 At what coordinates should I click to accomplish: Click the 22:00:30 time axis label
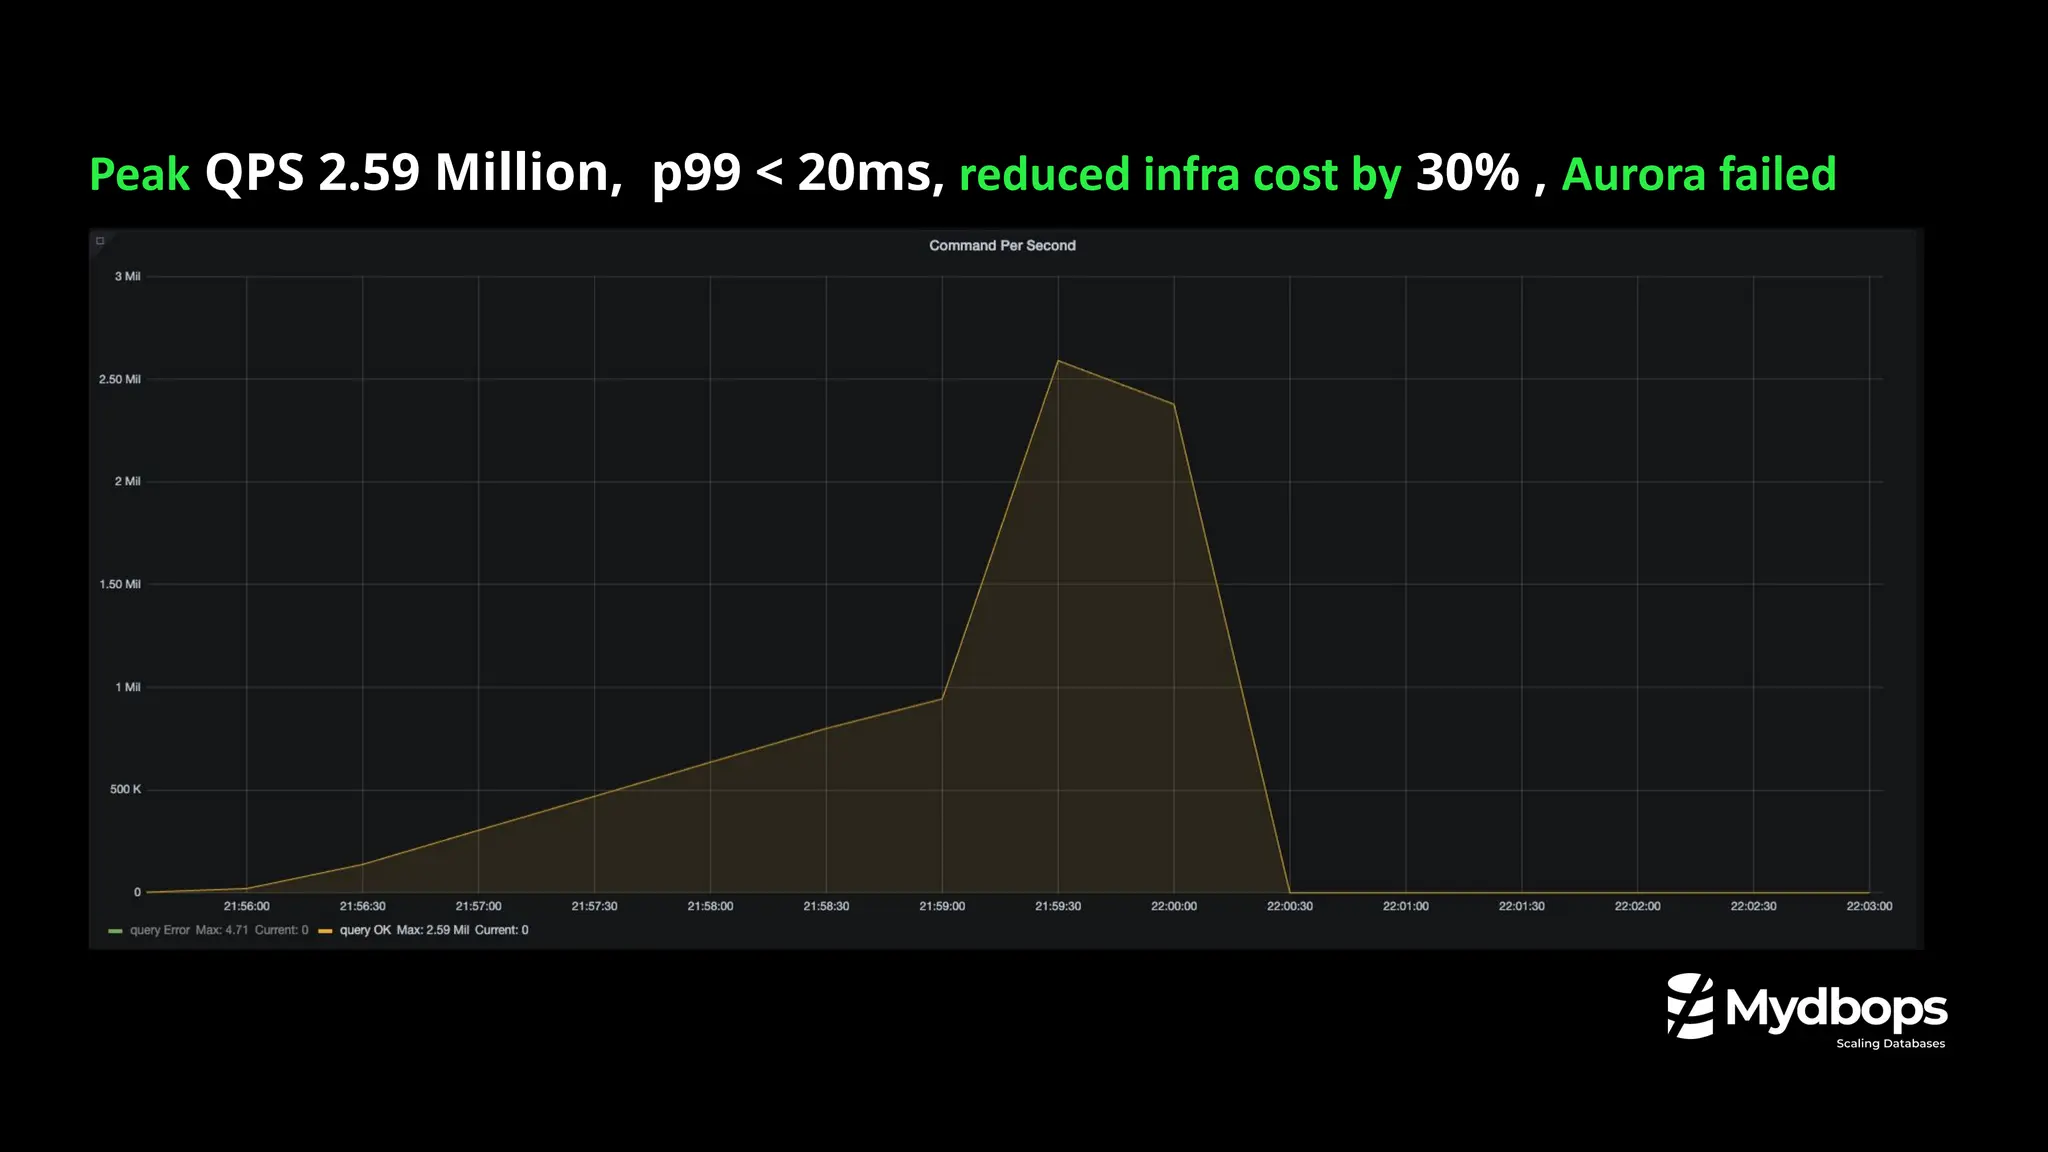click(x=1290, y=906)
